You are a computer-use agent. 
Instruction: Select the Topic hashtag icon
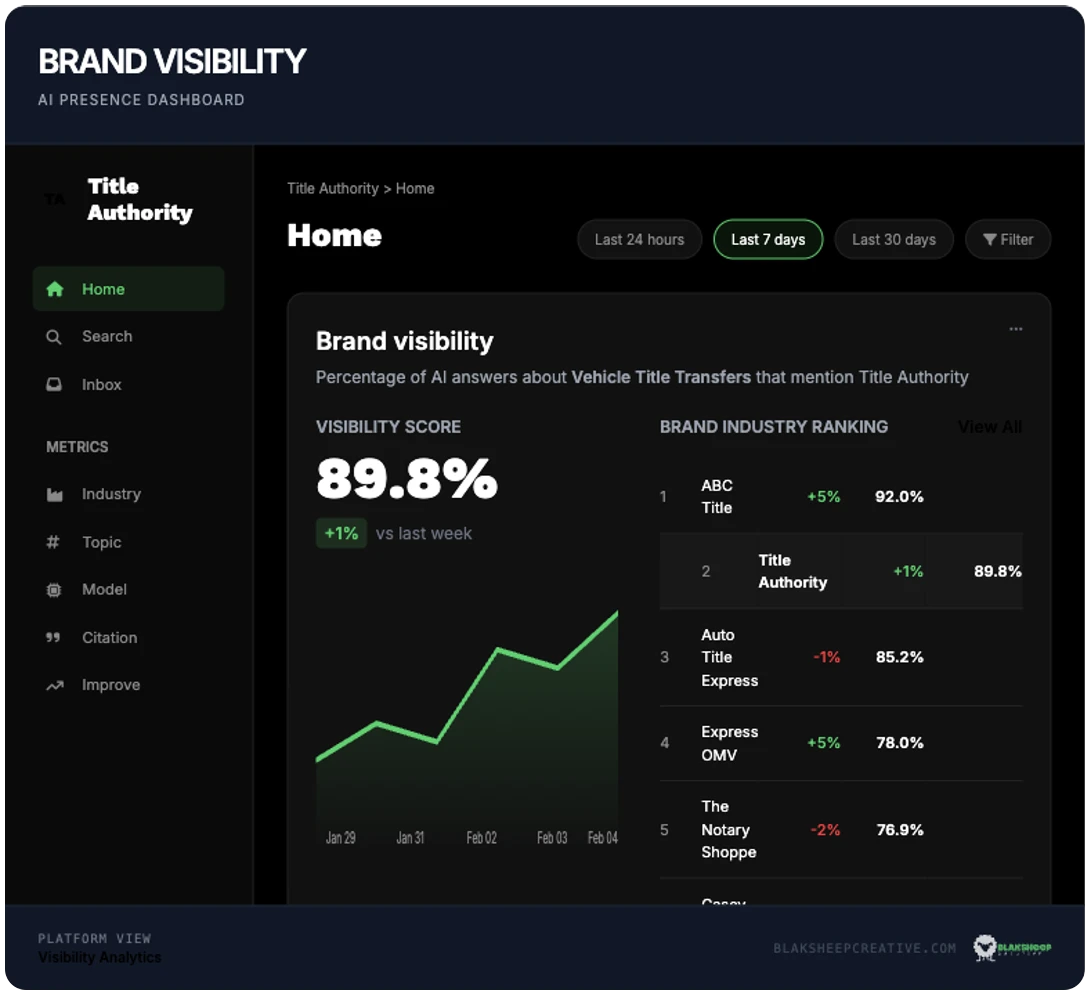(54, 542)
